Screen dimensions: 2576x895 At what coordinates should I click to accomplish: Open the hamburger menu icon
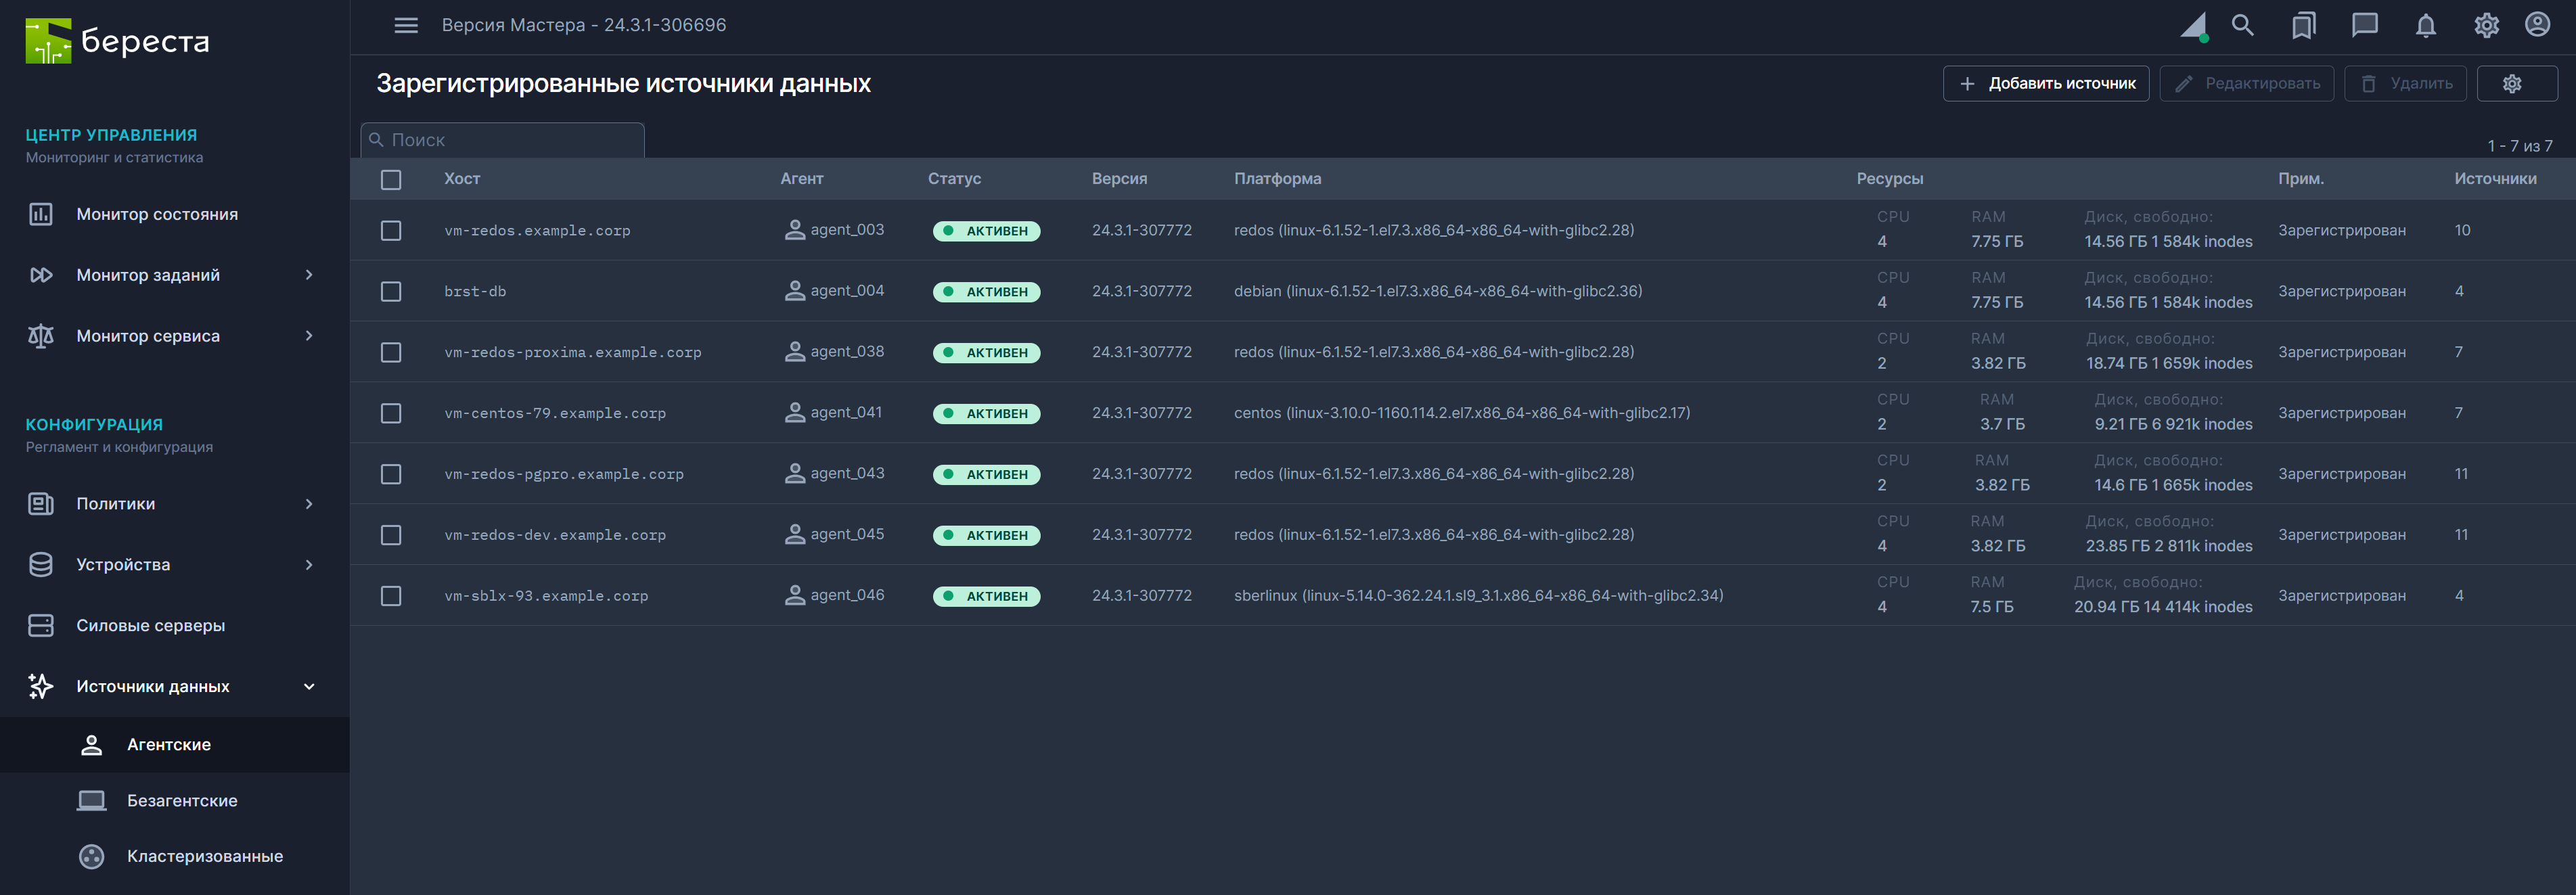pos(405,25)
